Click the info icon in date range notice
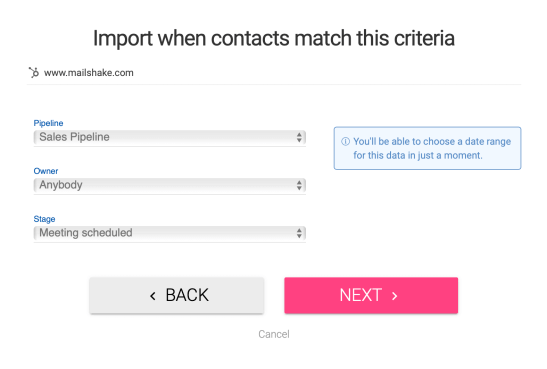The width and height of the screenshot is (547, 369). [x=345, y=142]
